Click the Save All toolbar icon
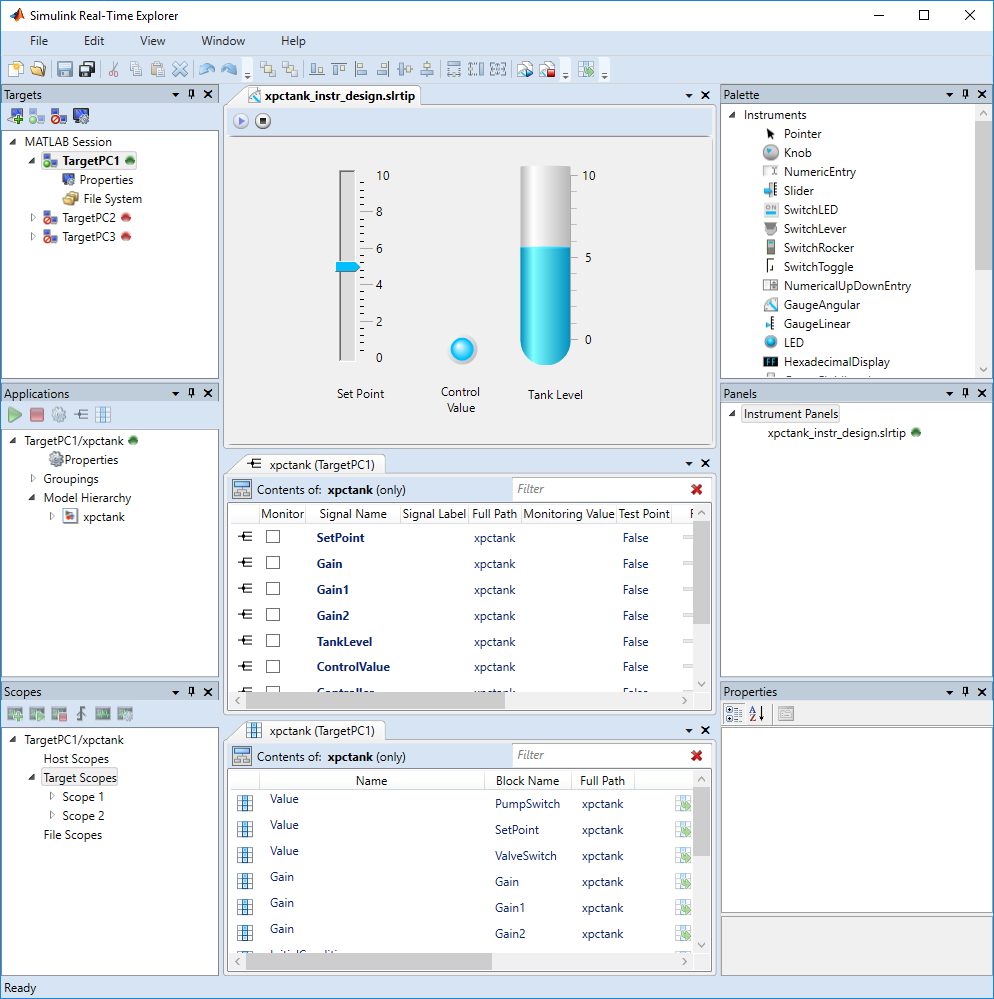Image resolution: width=994 pixels, height=999 pixels. 87,69
